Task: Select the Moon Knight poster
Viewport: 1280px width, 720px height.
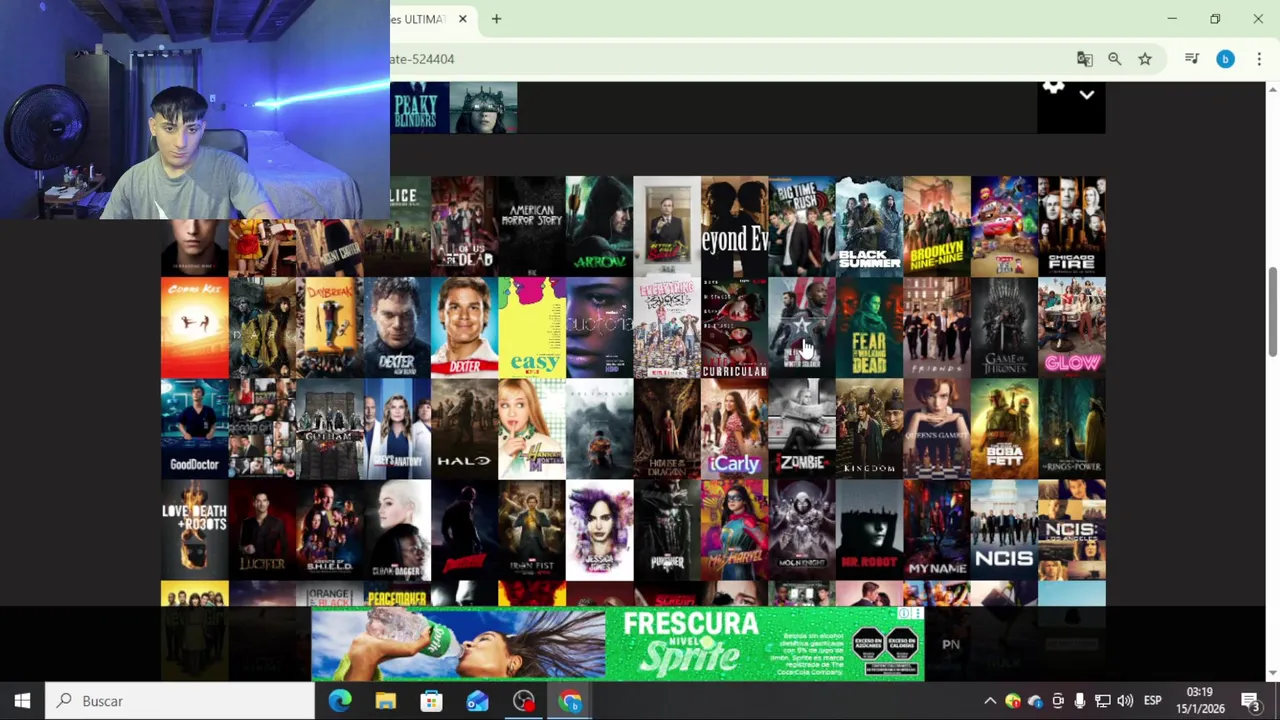Action: [x=801, y=530]
